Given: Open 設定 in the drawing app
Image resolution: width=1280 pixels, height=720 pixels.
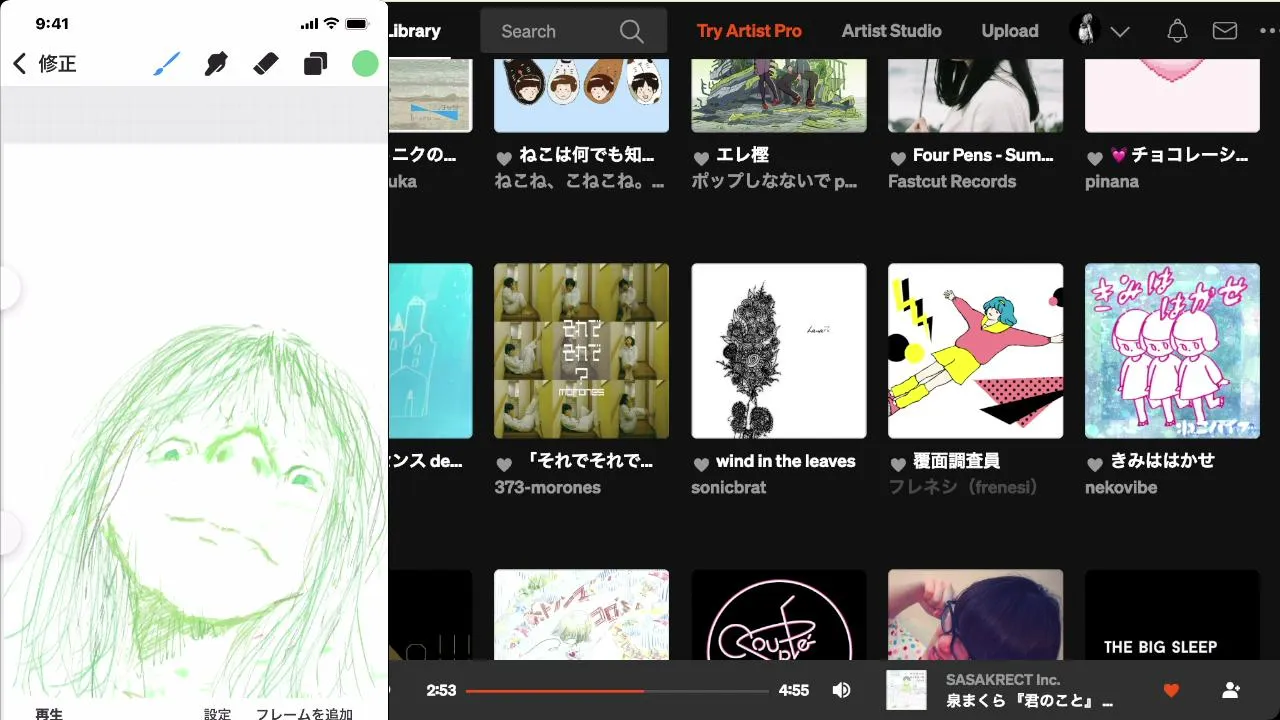Looking at the screenshot, I should coord(217,713).
